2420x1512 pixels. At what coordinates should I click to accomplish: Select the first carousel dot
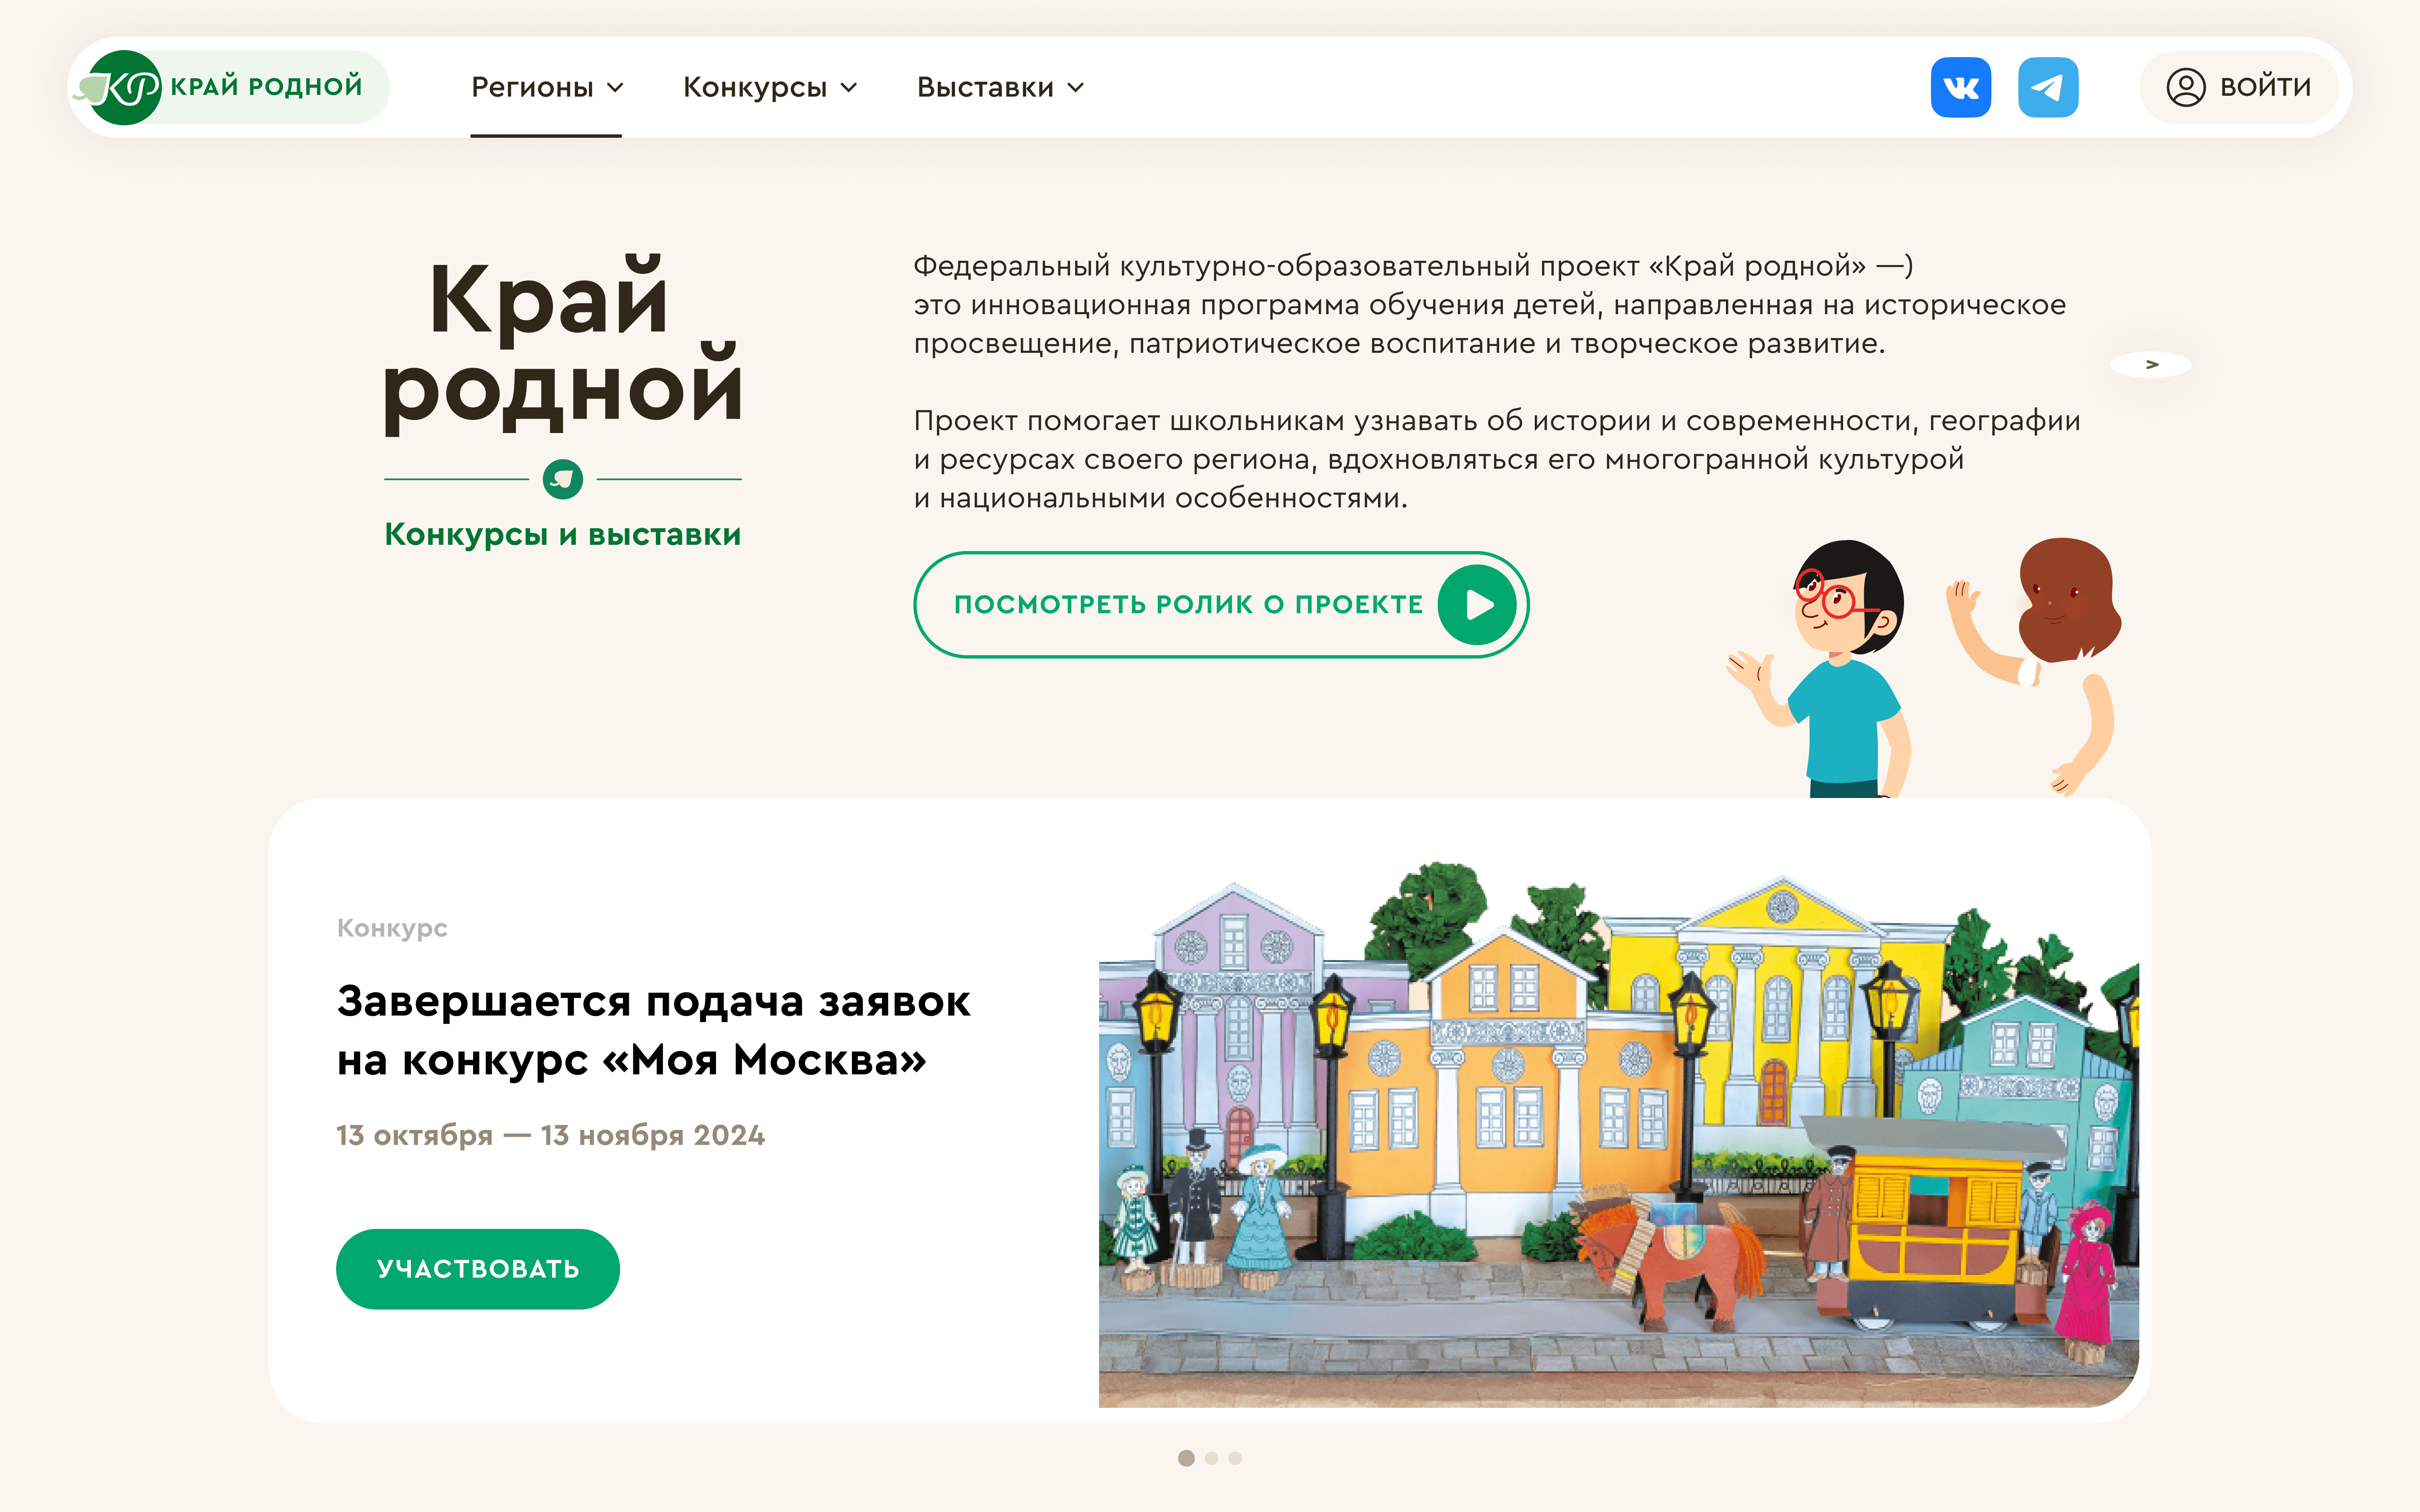click(x=1186, y=1458)
